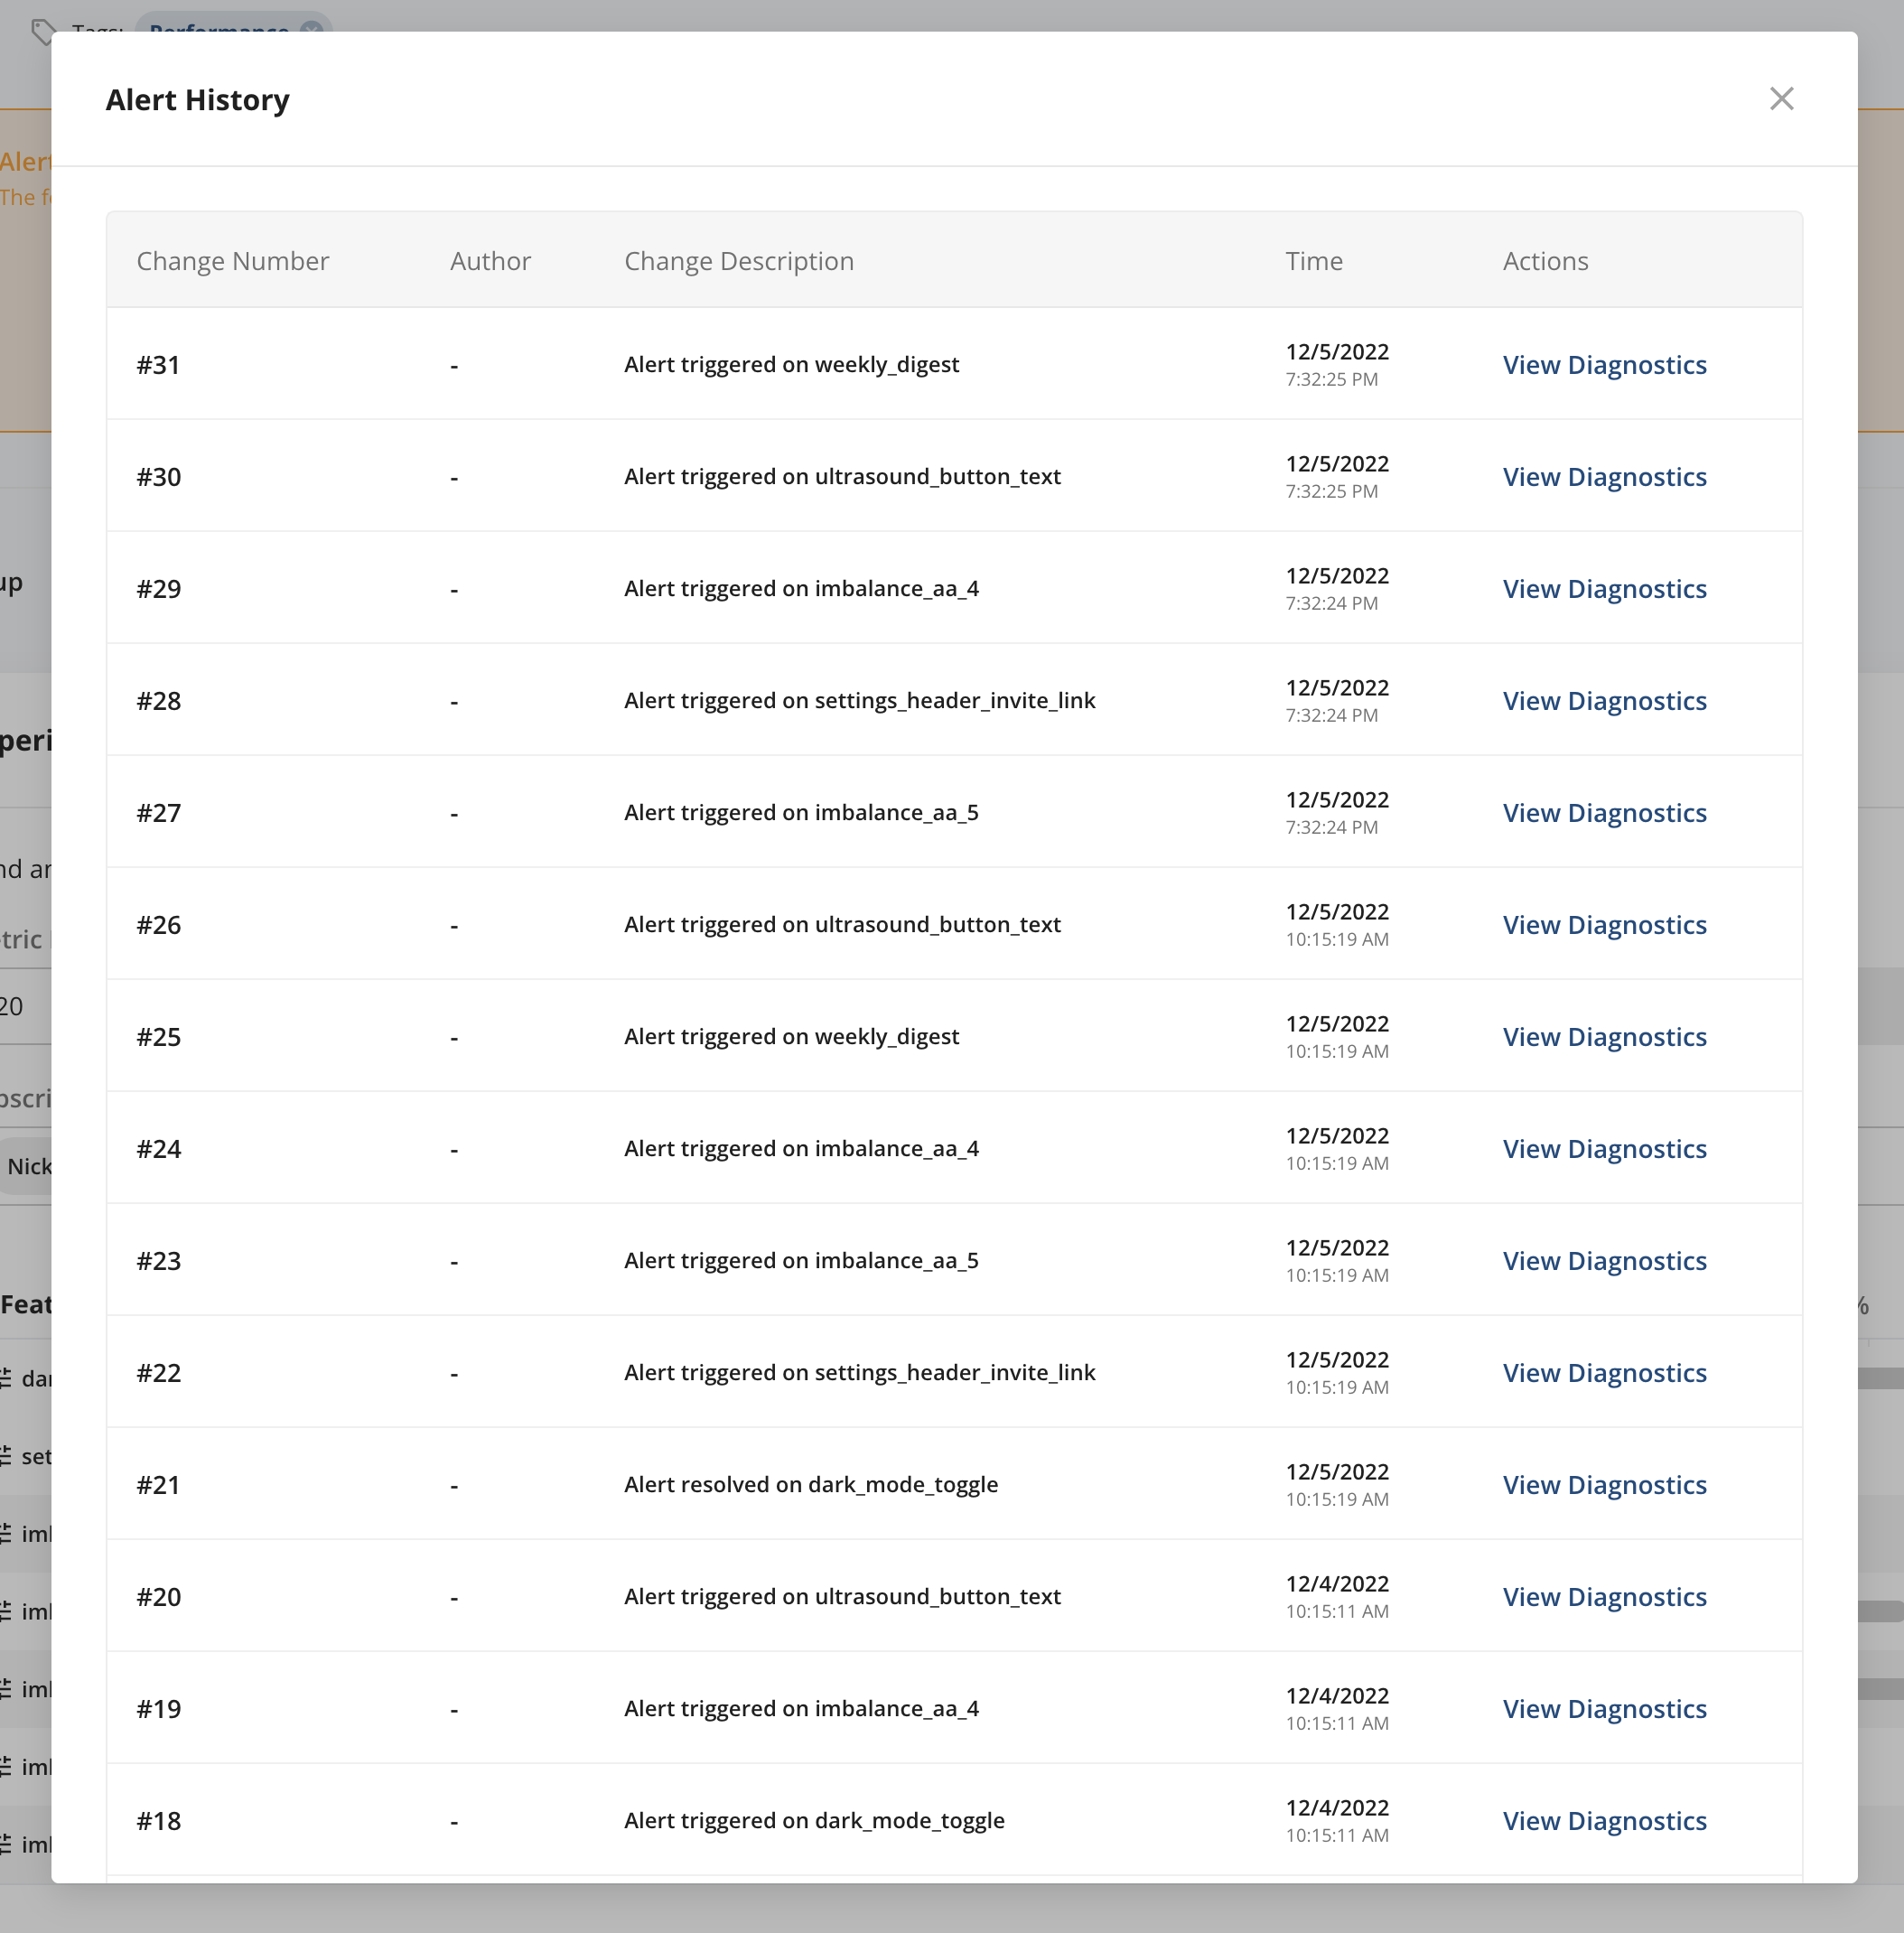Click the Change Number column header
The height and width of the screenshot is (1933, 1904).
(232, 261)
